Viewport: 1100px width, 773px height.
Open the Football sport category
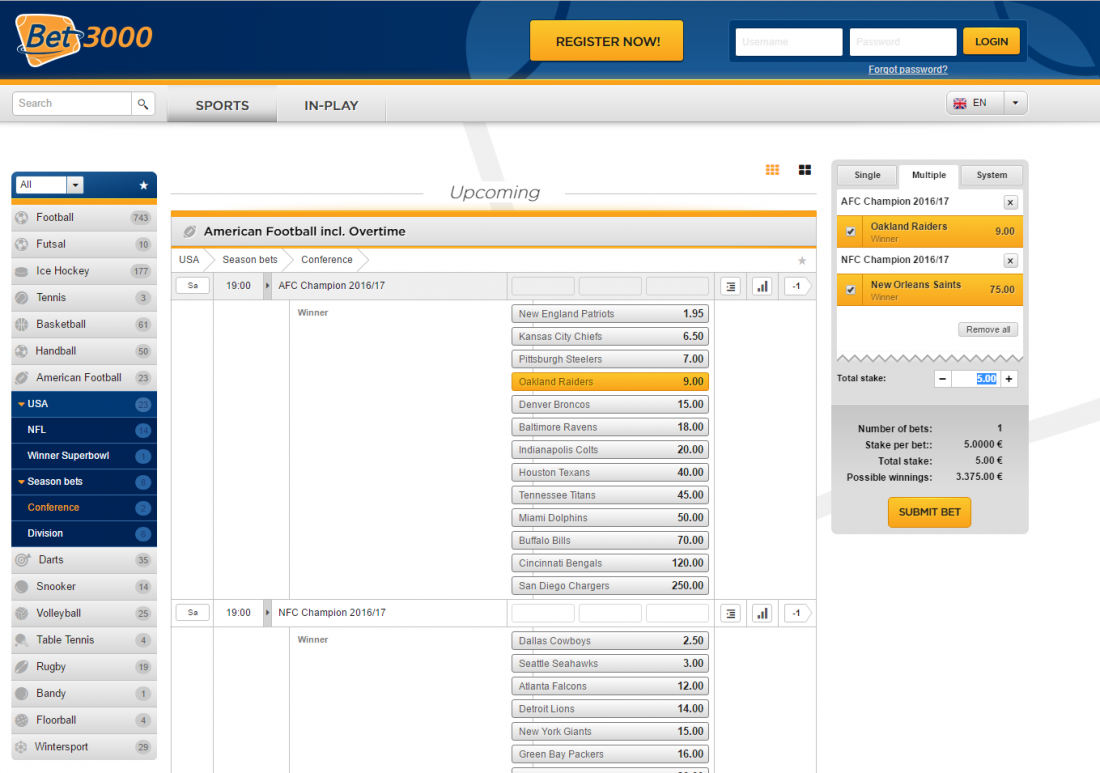tap(84, 217)
